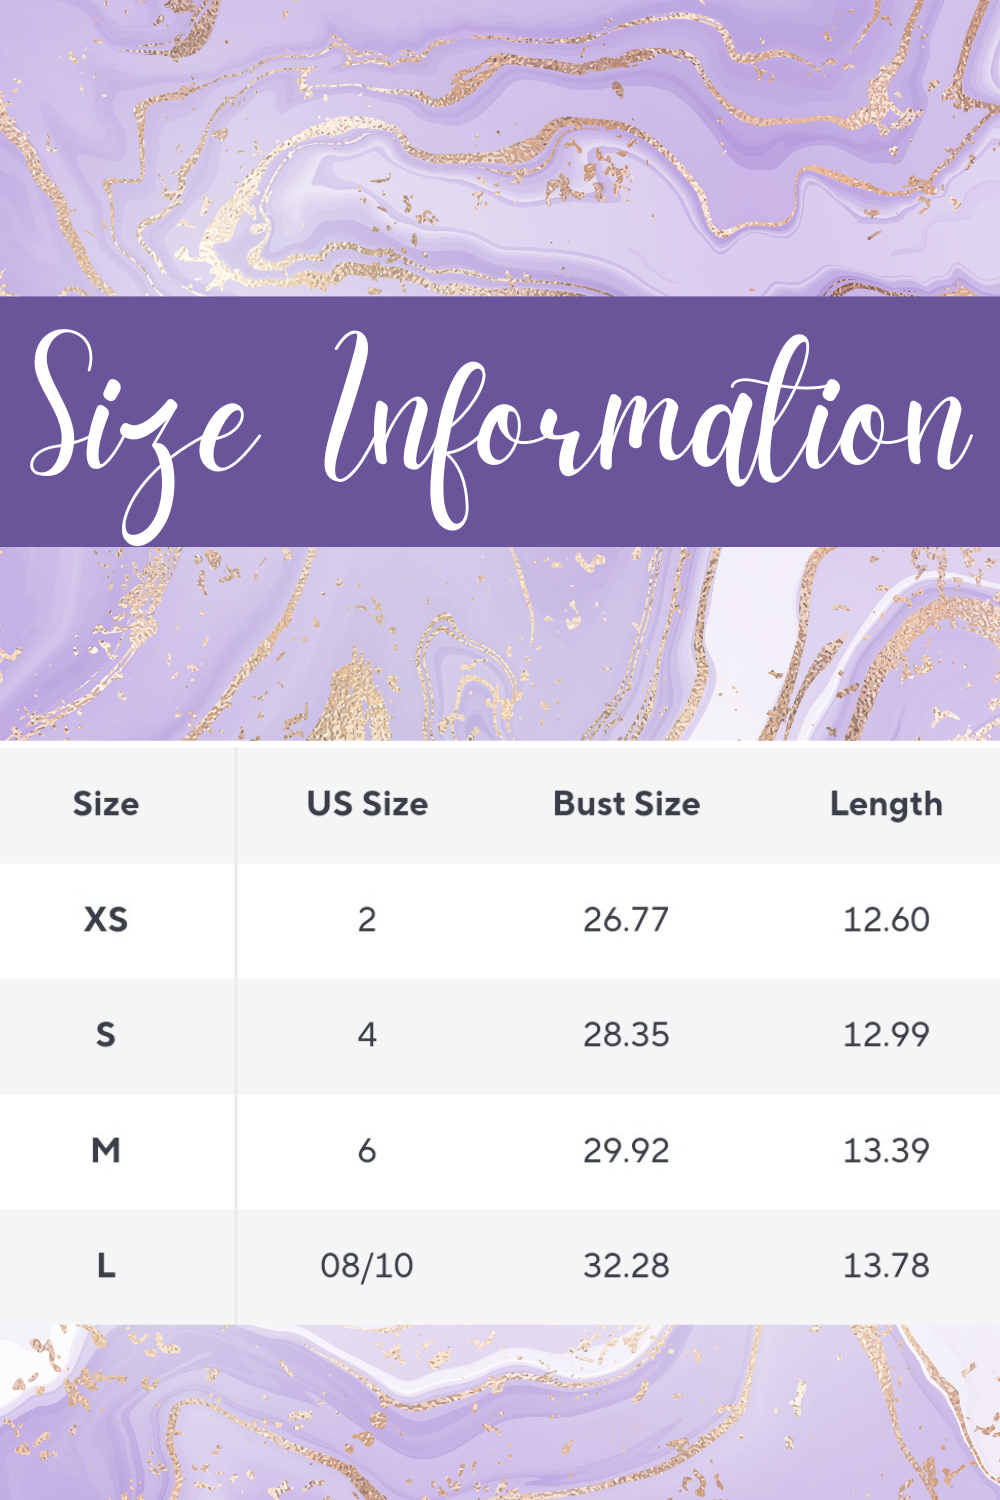Click the "US Size" column header
Viewport: 1000px width, 1500px height.
[x=367, y=804]
